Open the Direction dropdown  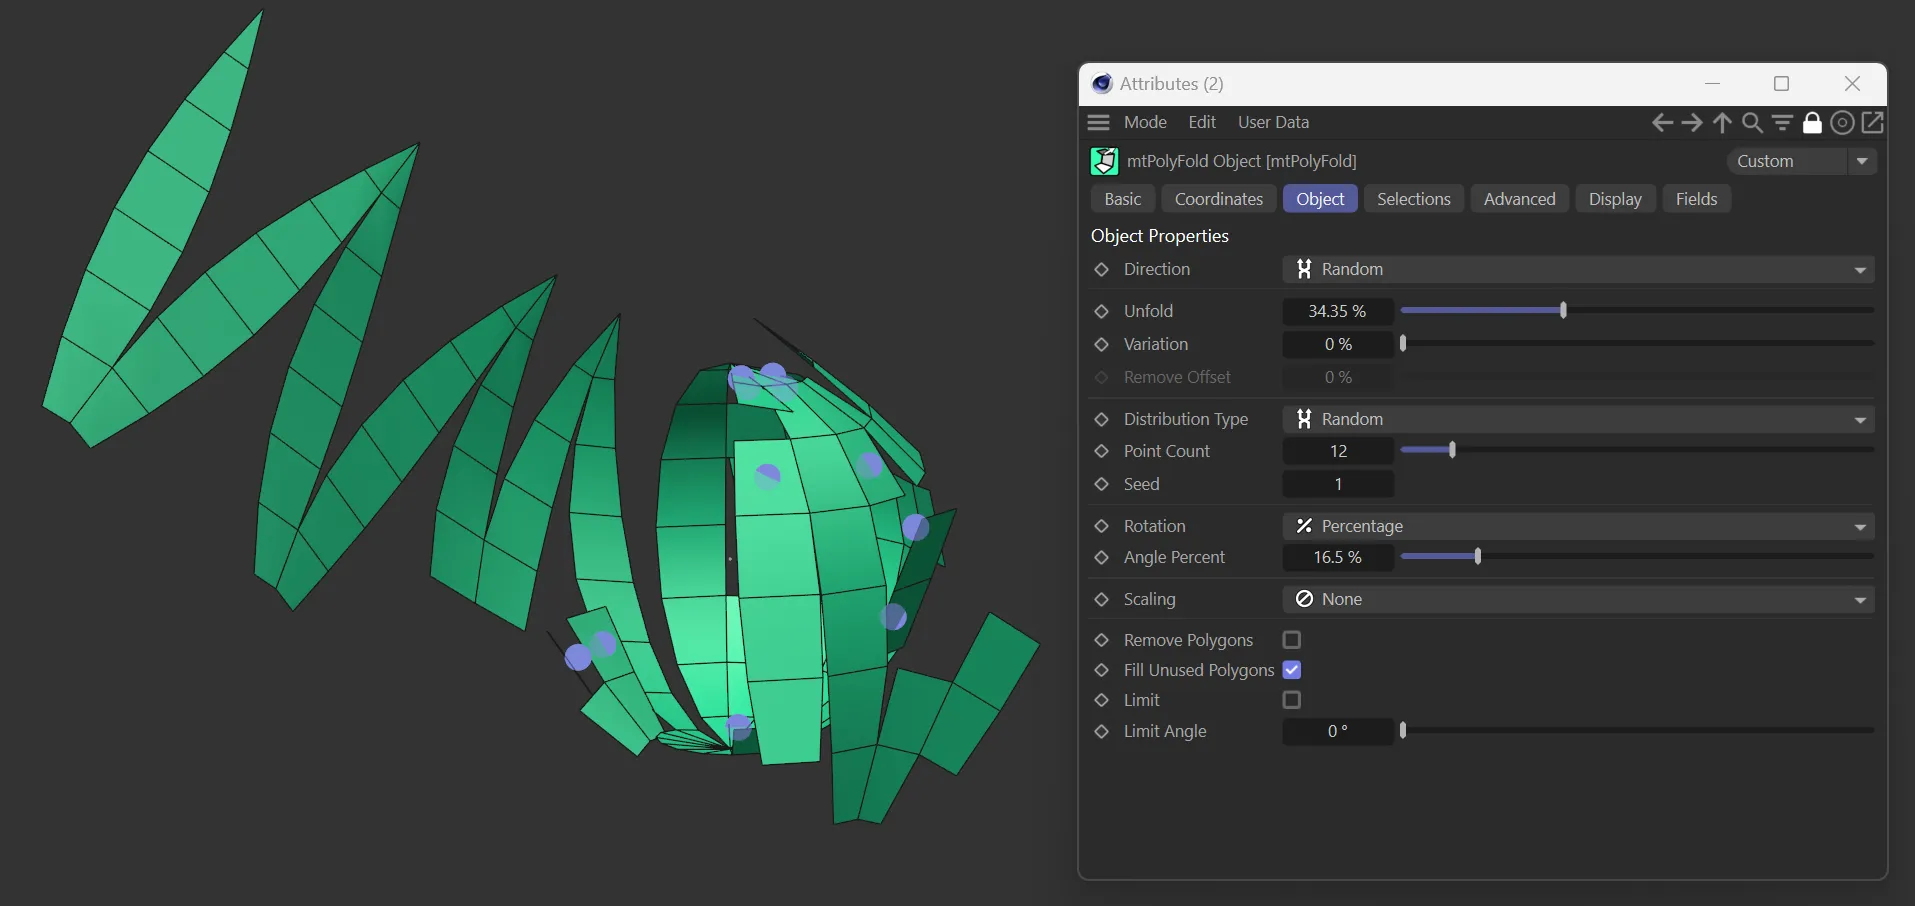click(x=1578, y=269)
